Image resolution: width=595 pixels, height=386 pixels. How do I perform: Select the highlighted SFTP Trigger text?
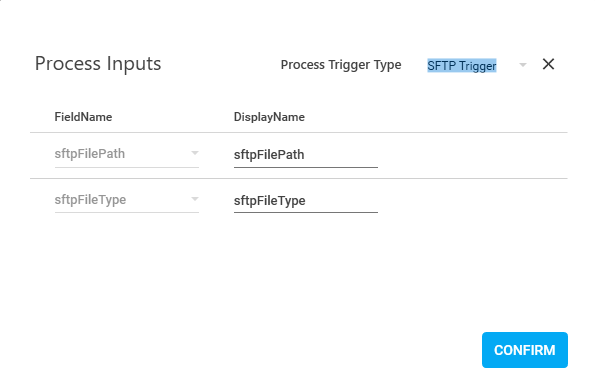[462, 66]
